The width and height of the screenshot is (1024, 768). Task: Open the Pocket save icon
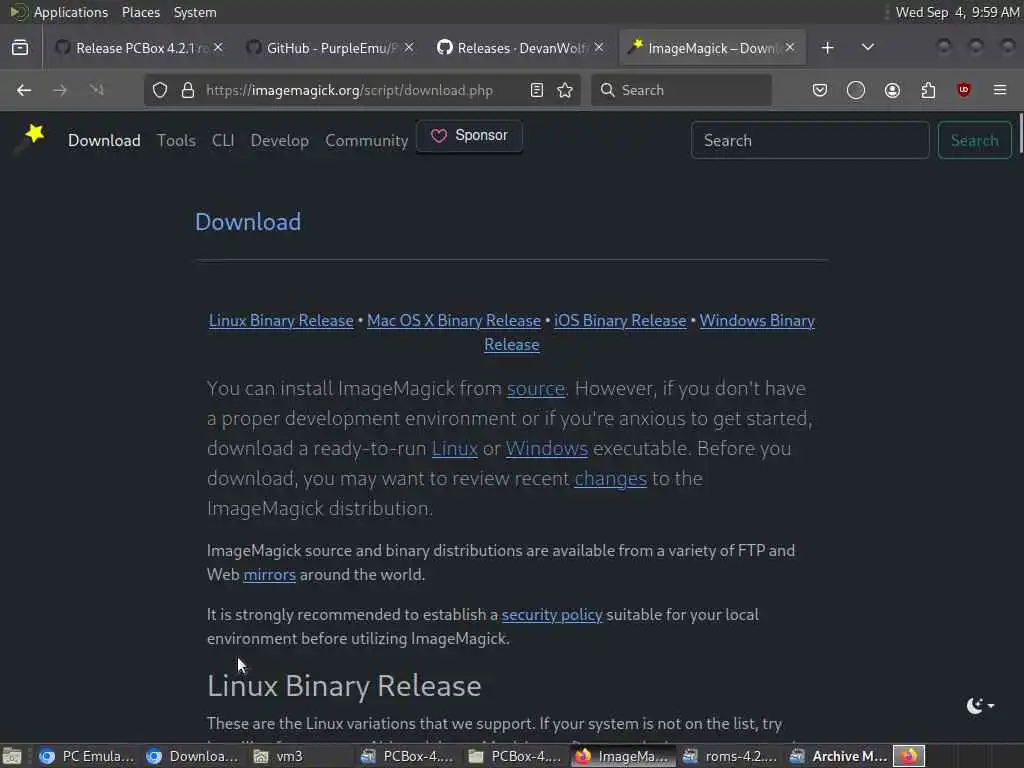[x=820, y=90]
